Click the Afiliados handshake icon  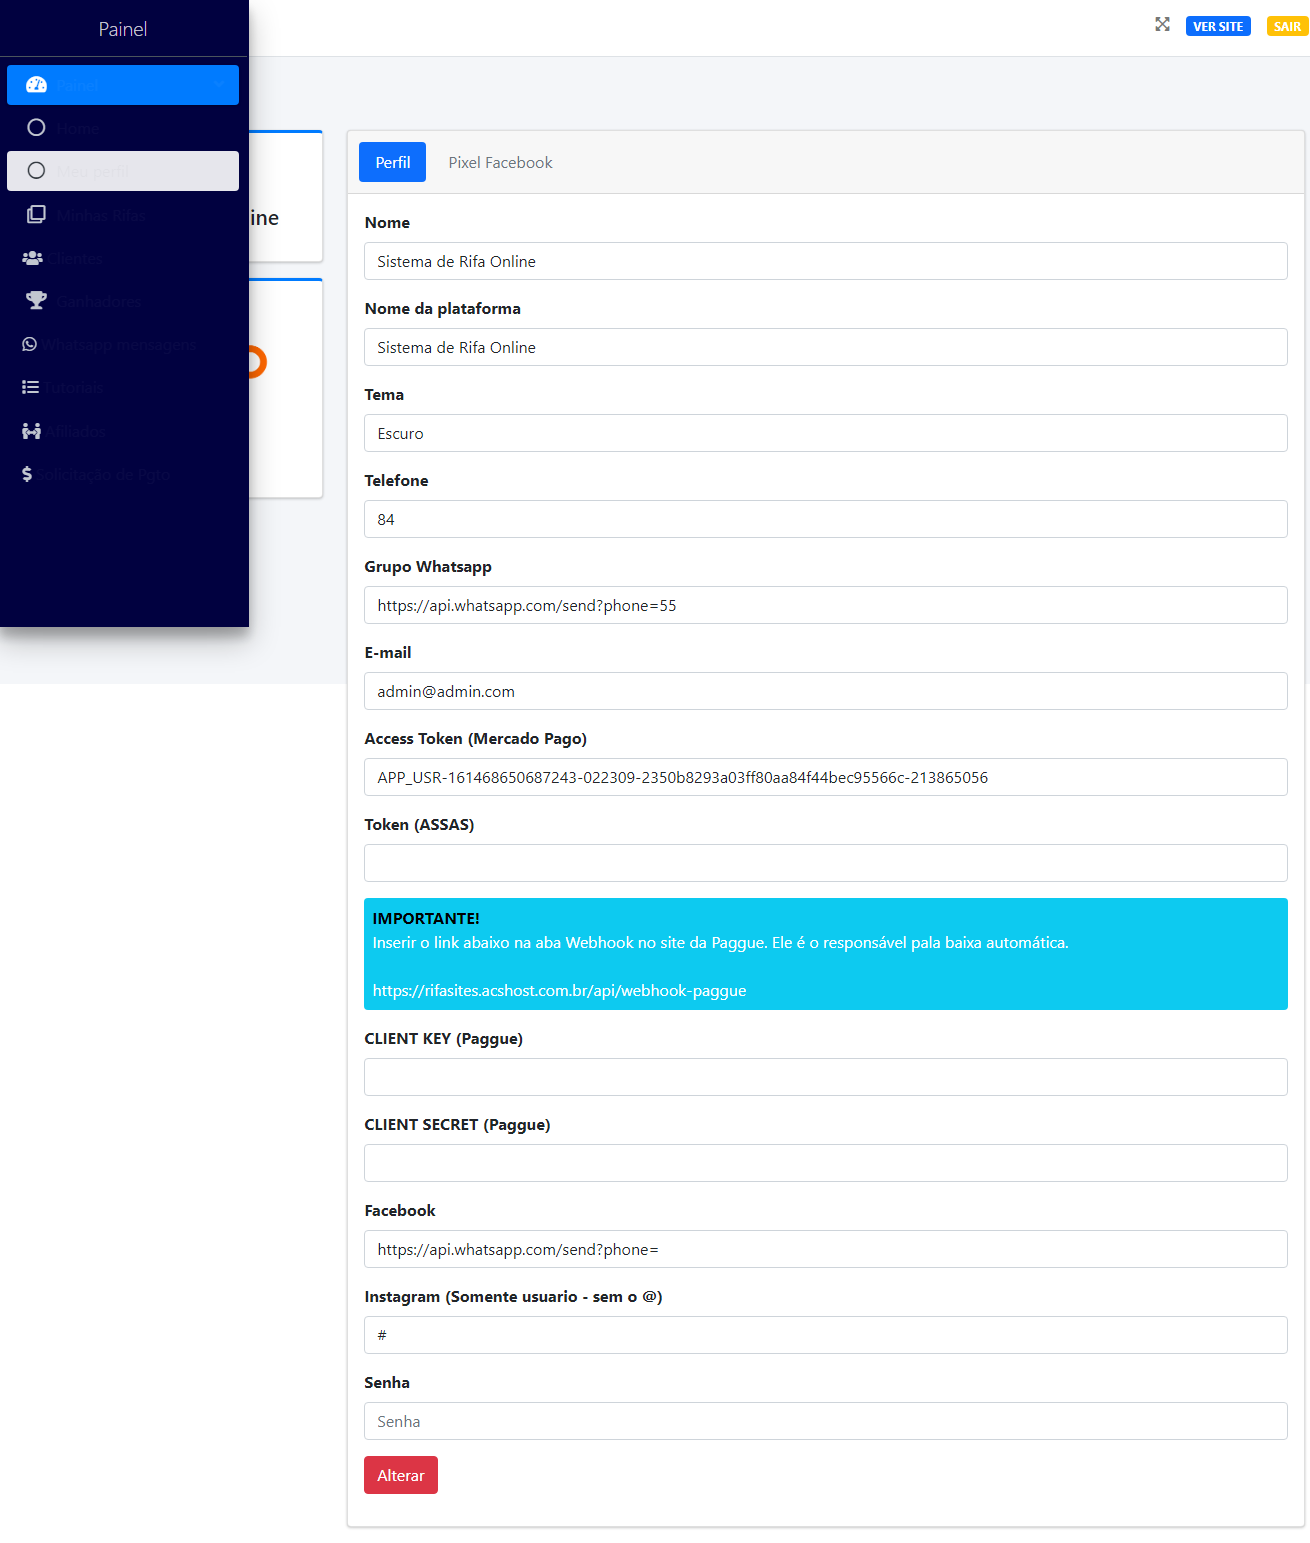31,431
